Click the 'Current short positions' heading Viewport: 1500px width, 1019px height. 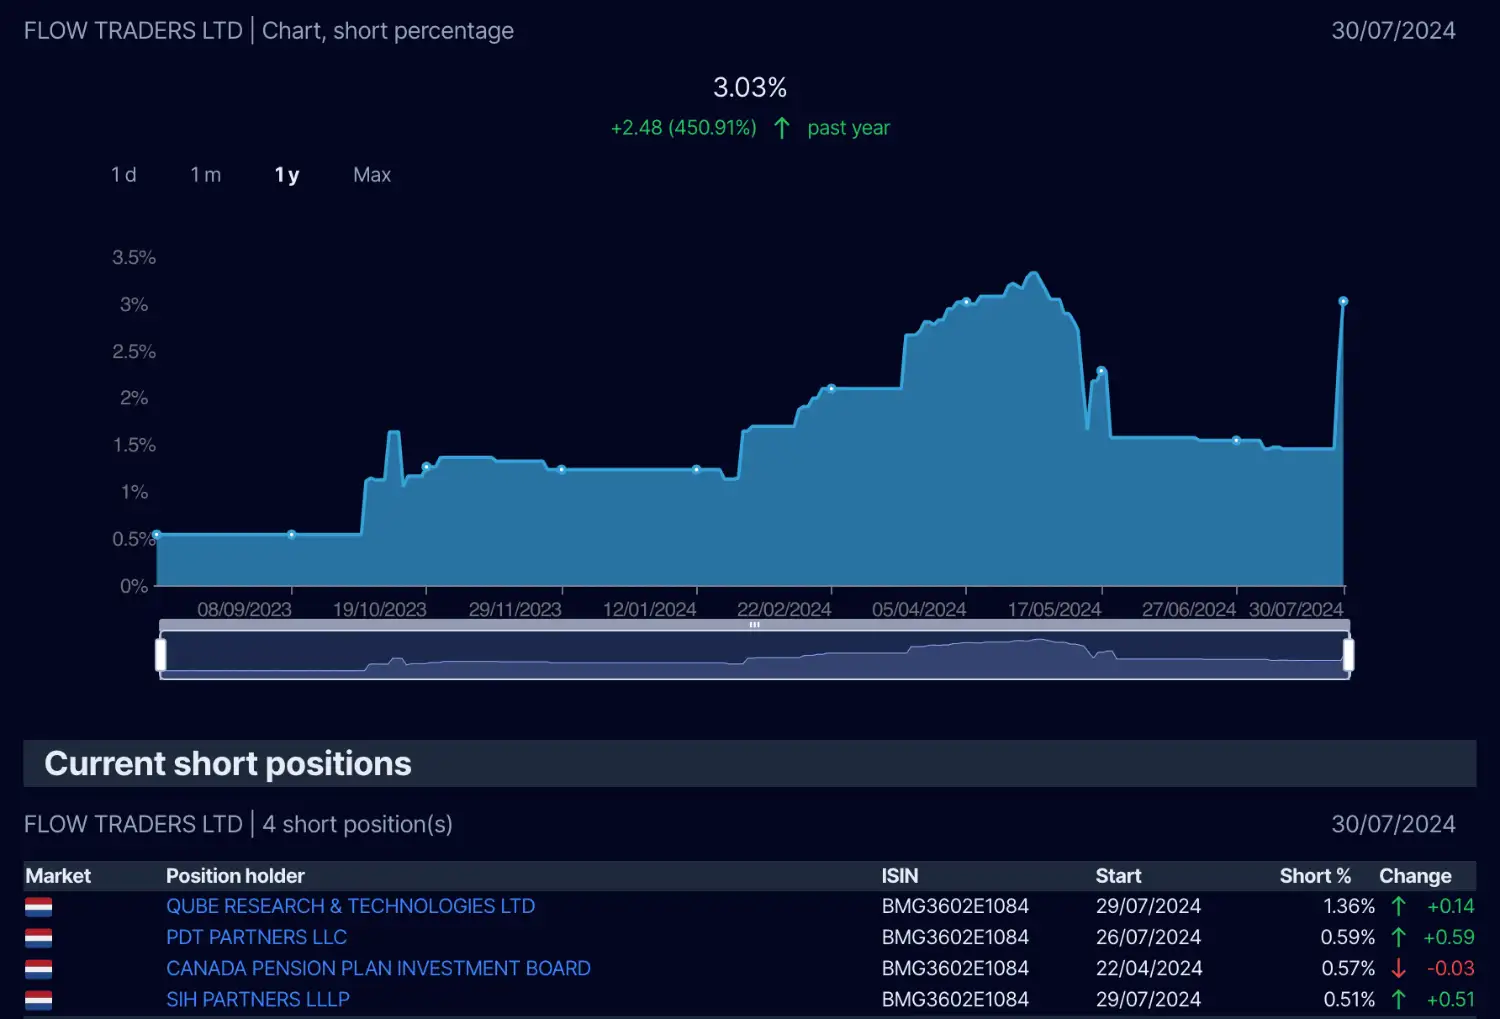point(228,764)
